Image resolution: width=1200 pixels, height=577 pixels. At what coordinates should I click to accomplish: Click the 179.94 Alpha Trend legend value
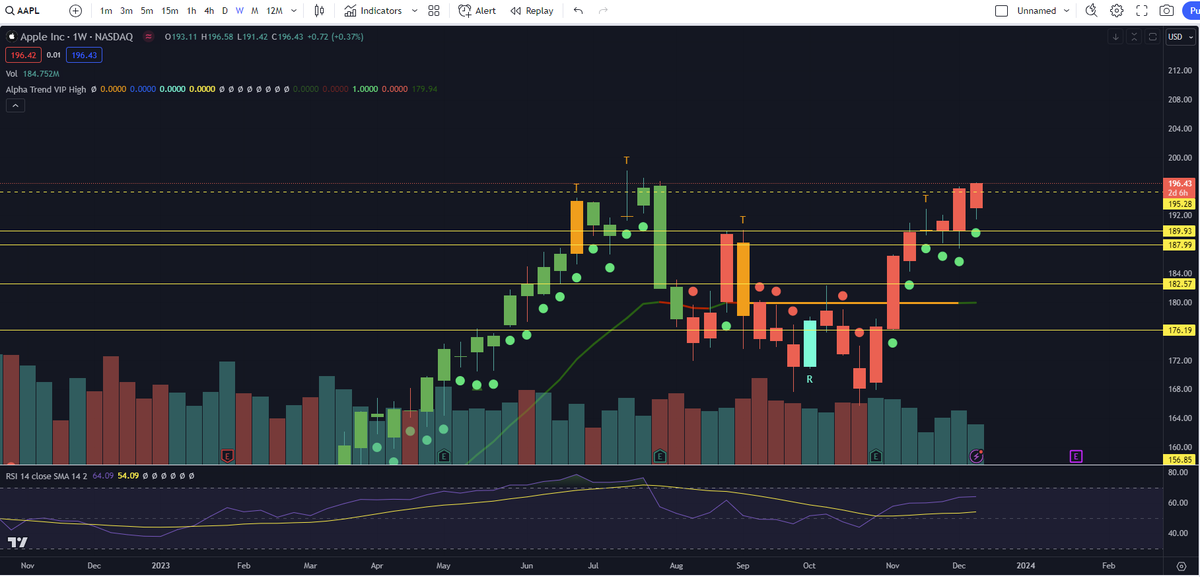click(424, 89)
